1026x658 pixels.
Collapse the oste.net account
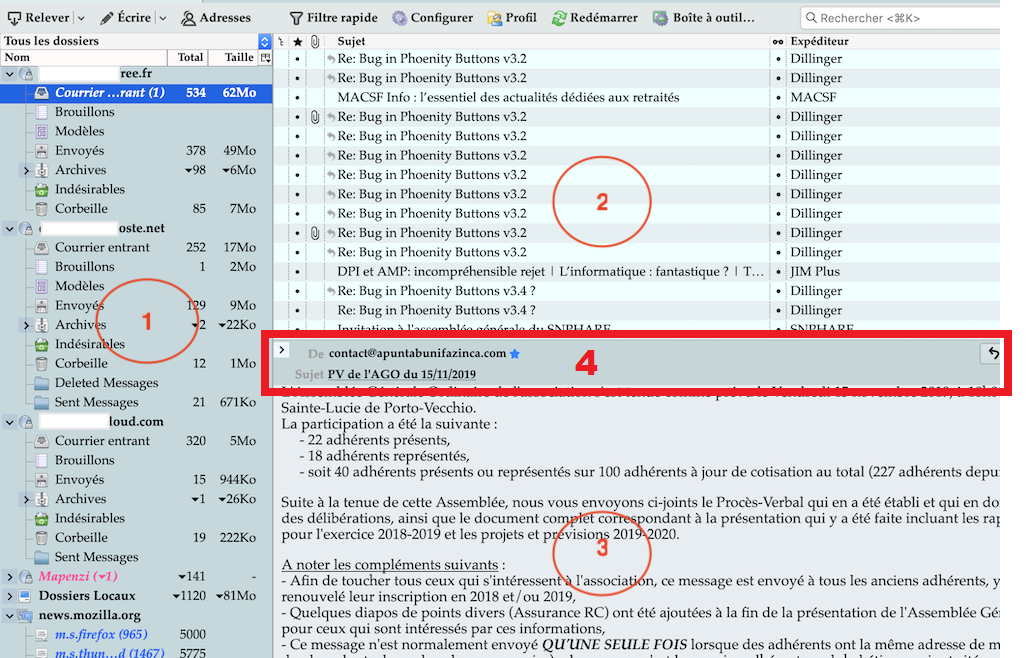click(x=10, y=228)
